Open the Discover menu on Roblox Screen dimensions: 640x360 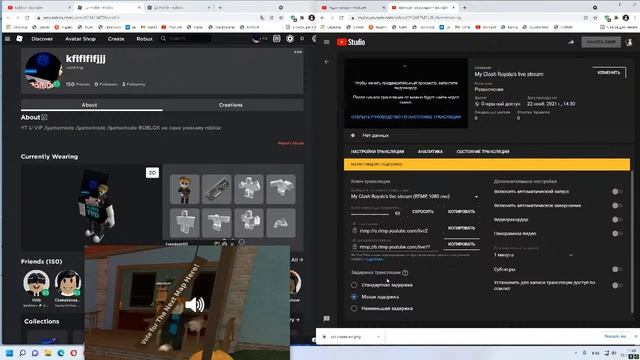(42, 39)
